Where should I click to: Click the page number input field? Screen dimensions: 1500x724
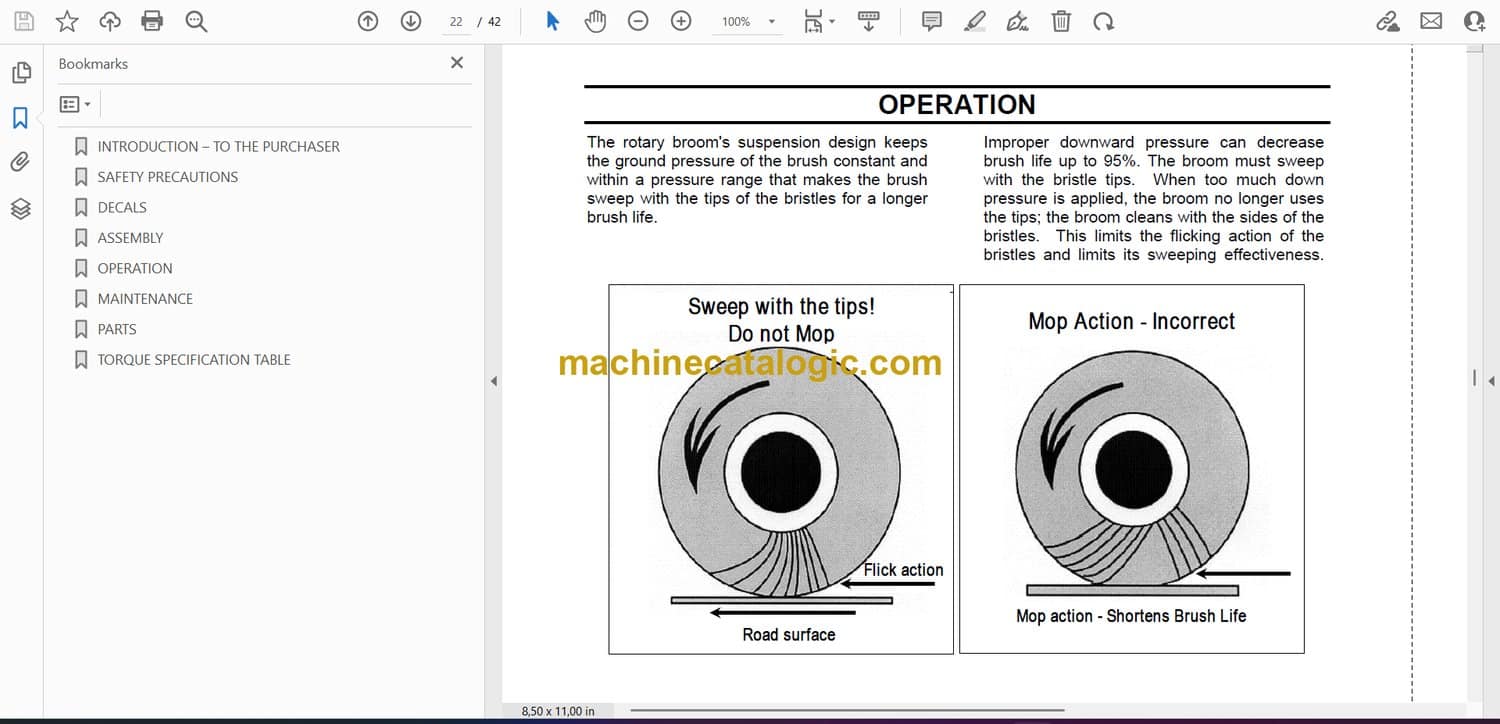pos(456,22)
